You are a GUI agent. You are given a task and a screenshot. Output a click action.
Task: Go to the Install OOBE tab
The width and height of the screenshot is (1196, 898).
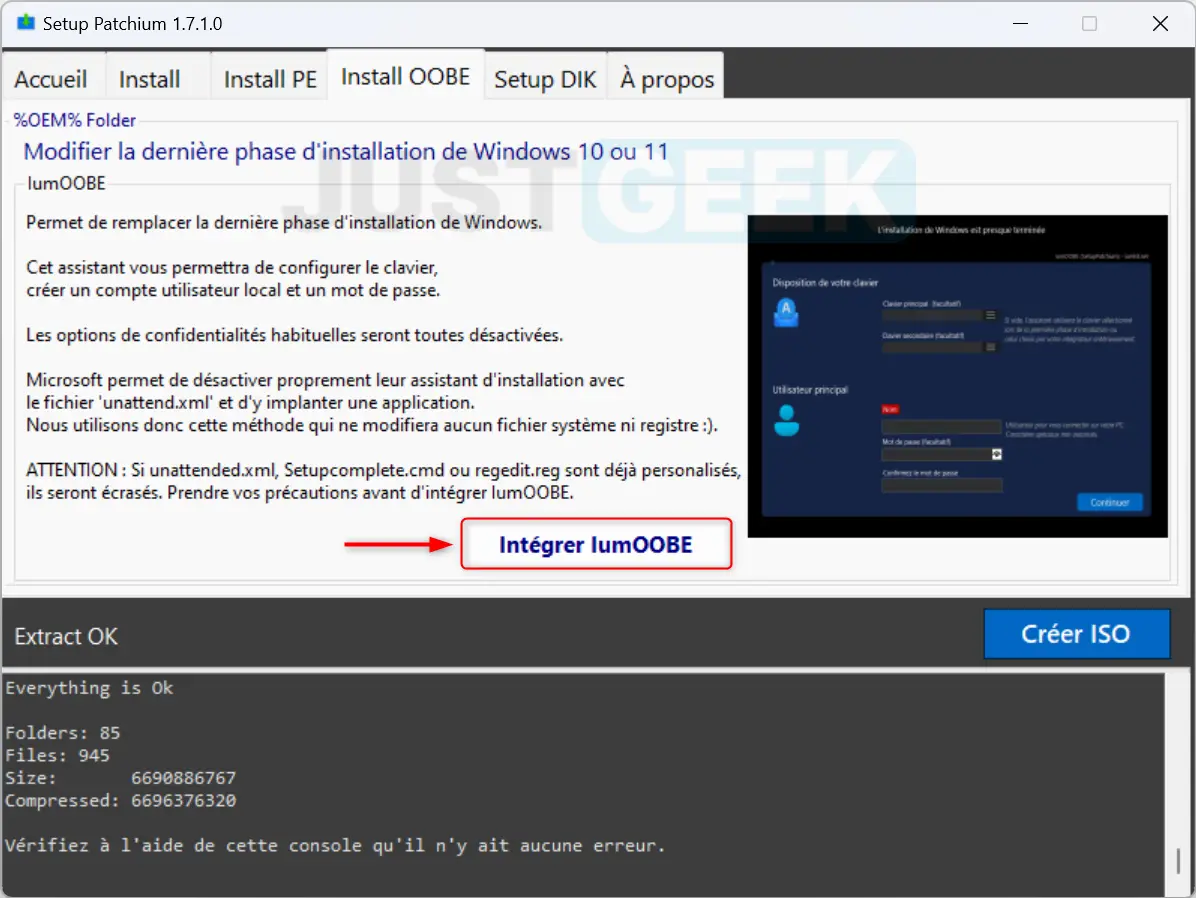tap(406, 76)
